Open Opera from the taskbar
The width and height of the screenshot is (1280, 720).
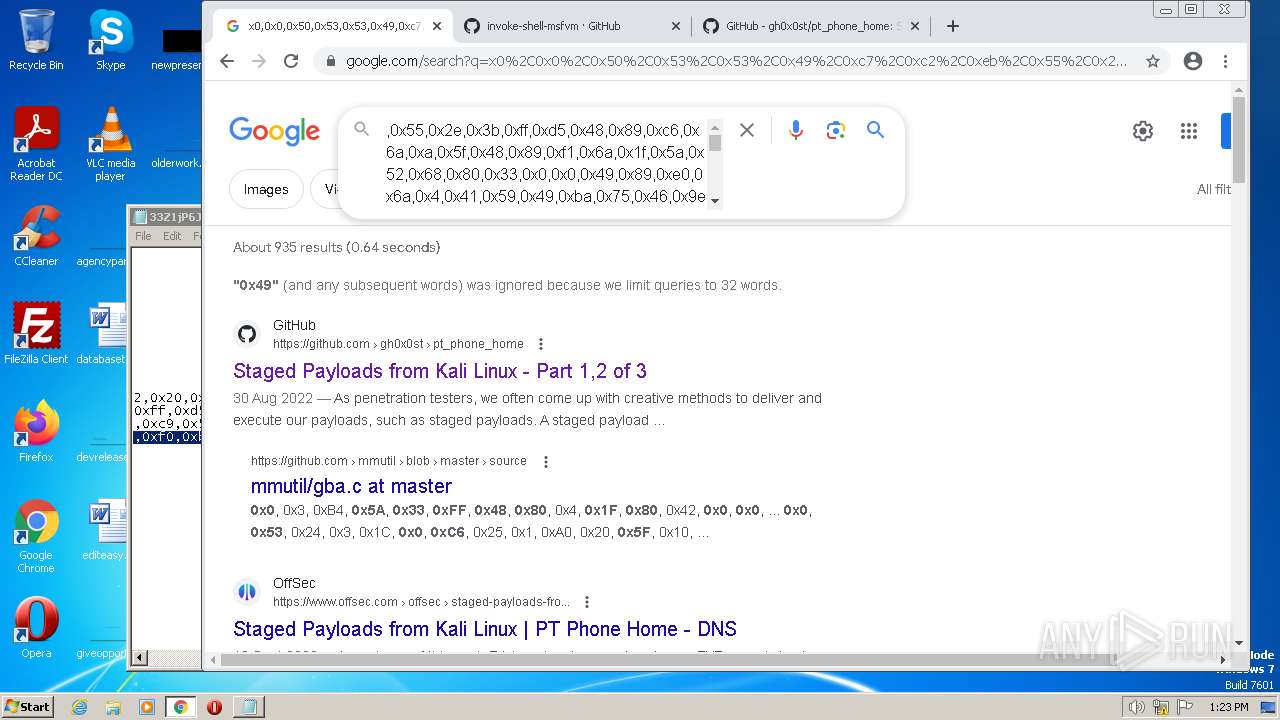[x=214, y=707]
